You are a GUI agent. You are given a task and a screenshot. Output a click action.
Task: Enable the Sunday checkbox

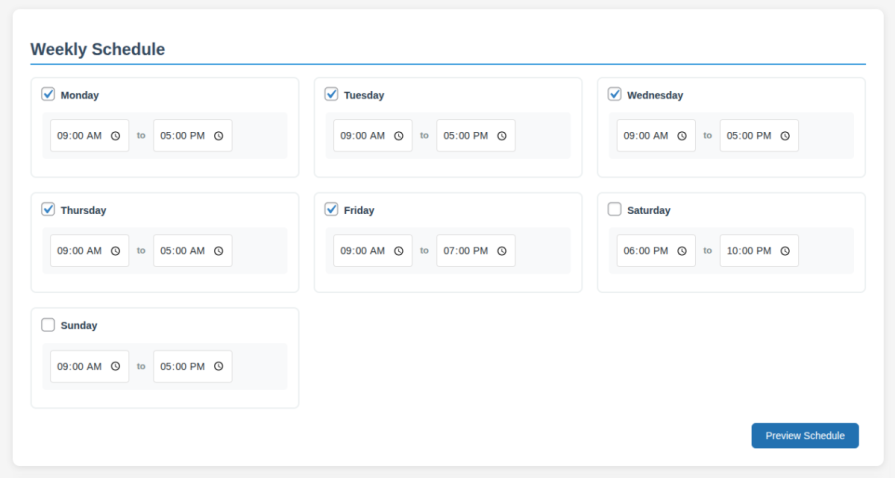(x=48, y=325)
